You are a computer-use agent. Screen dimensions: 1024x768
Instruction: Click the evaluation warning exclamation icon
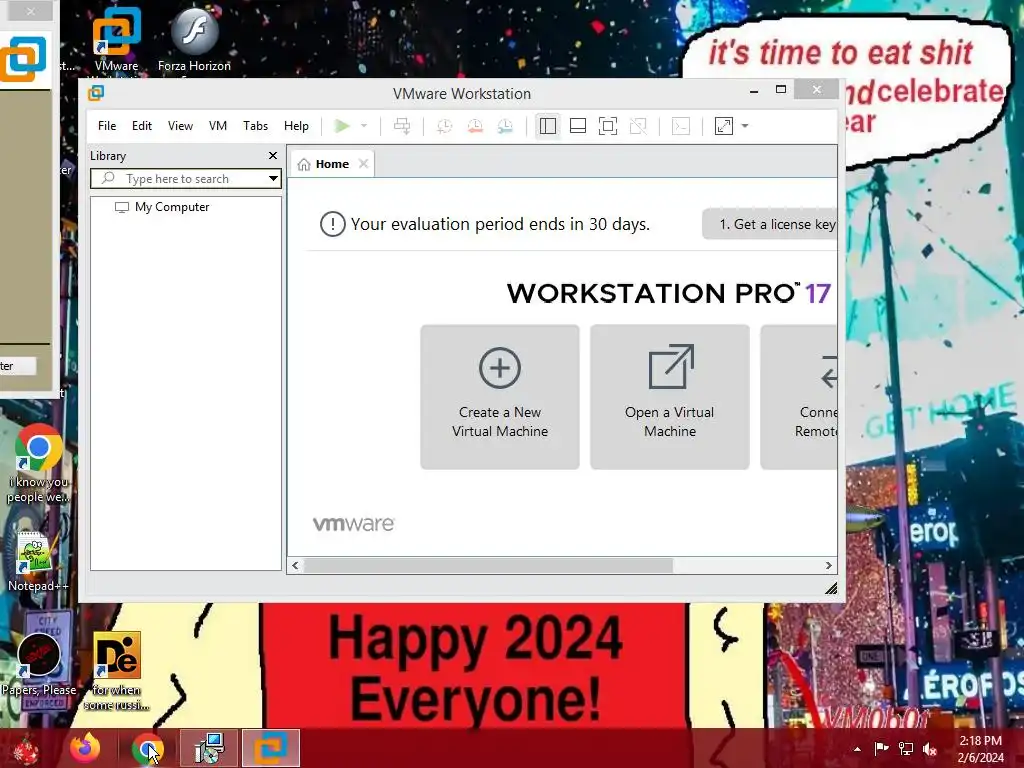point(332,224)
